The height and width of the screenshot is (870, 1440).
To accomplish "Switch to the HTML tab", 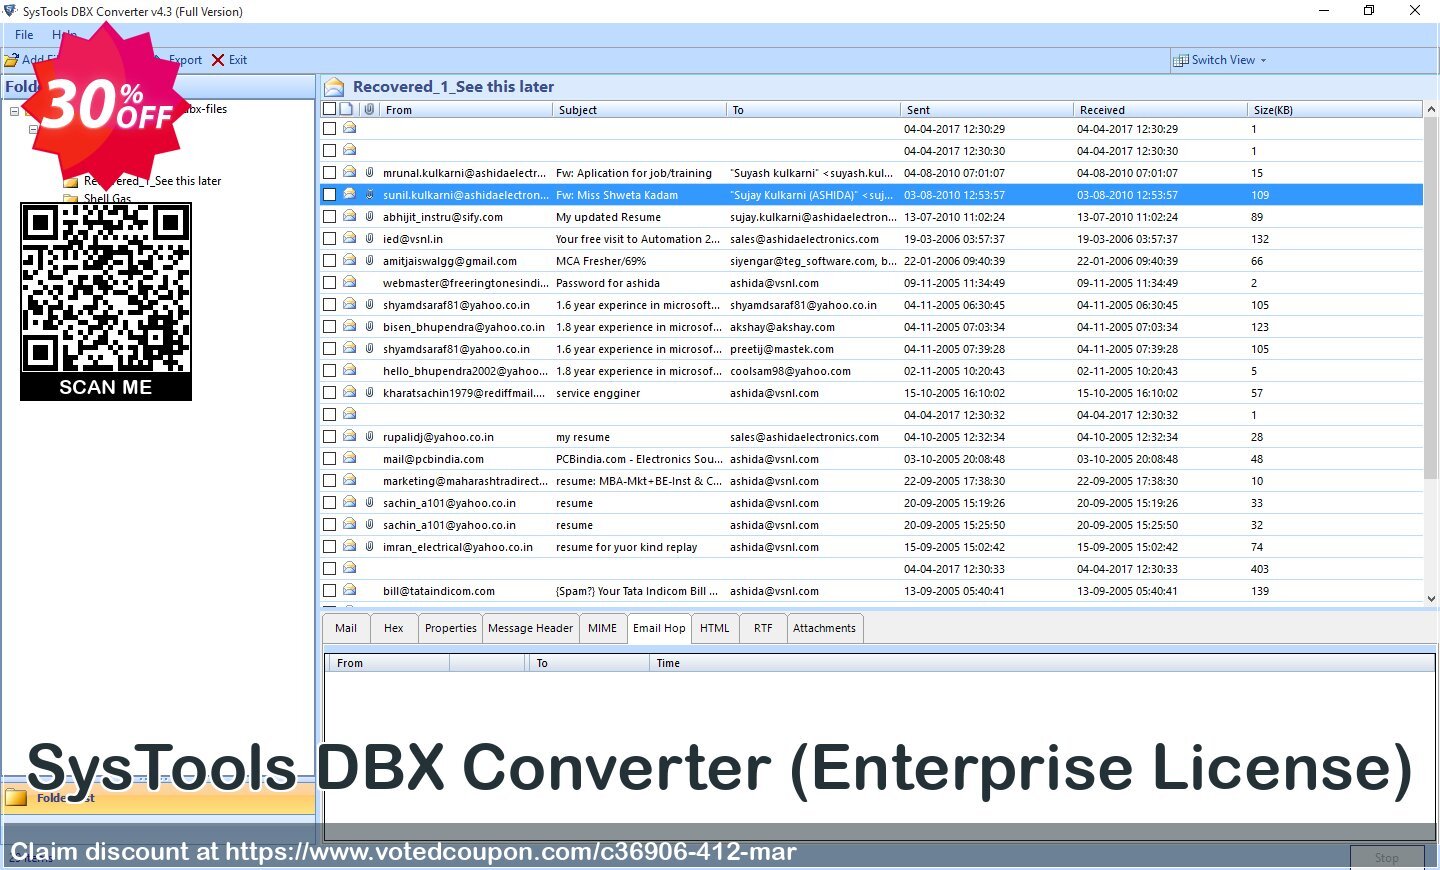I will [715, 628].
